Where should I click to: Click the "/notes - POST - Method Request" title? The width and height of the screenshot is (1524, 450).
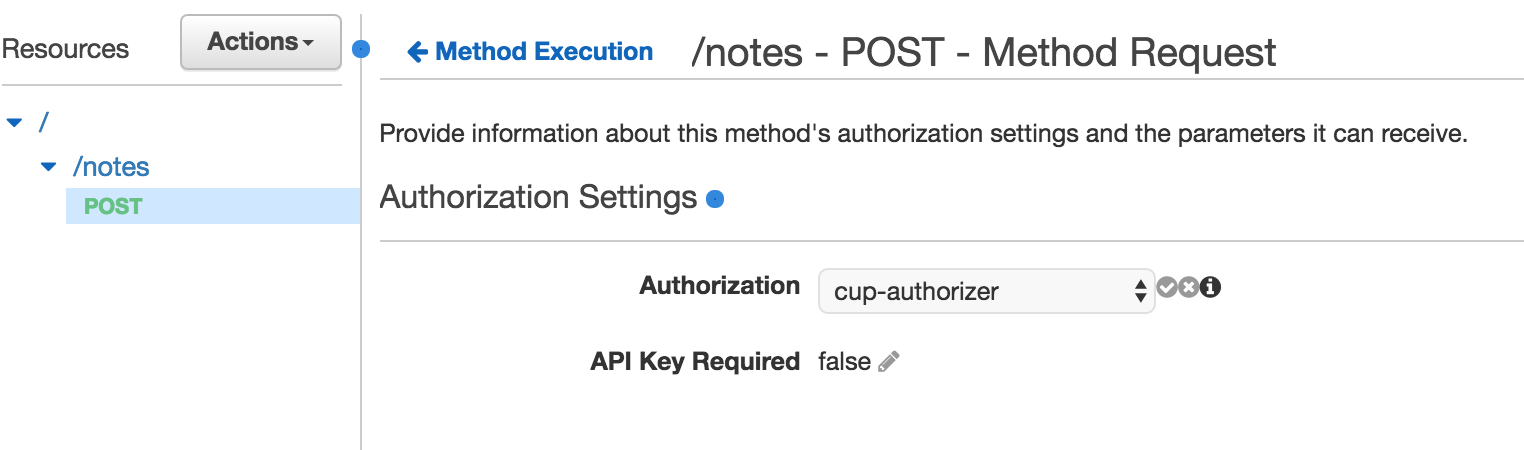point(984,52)
